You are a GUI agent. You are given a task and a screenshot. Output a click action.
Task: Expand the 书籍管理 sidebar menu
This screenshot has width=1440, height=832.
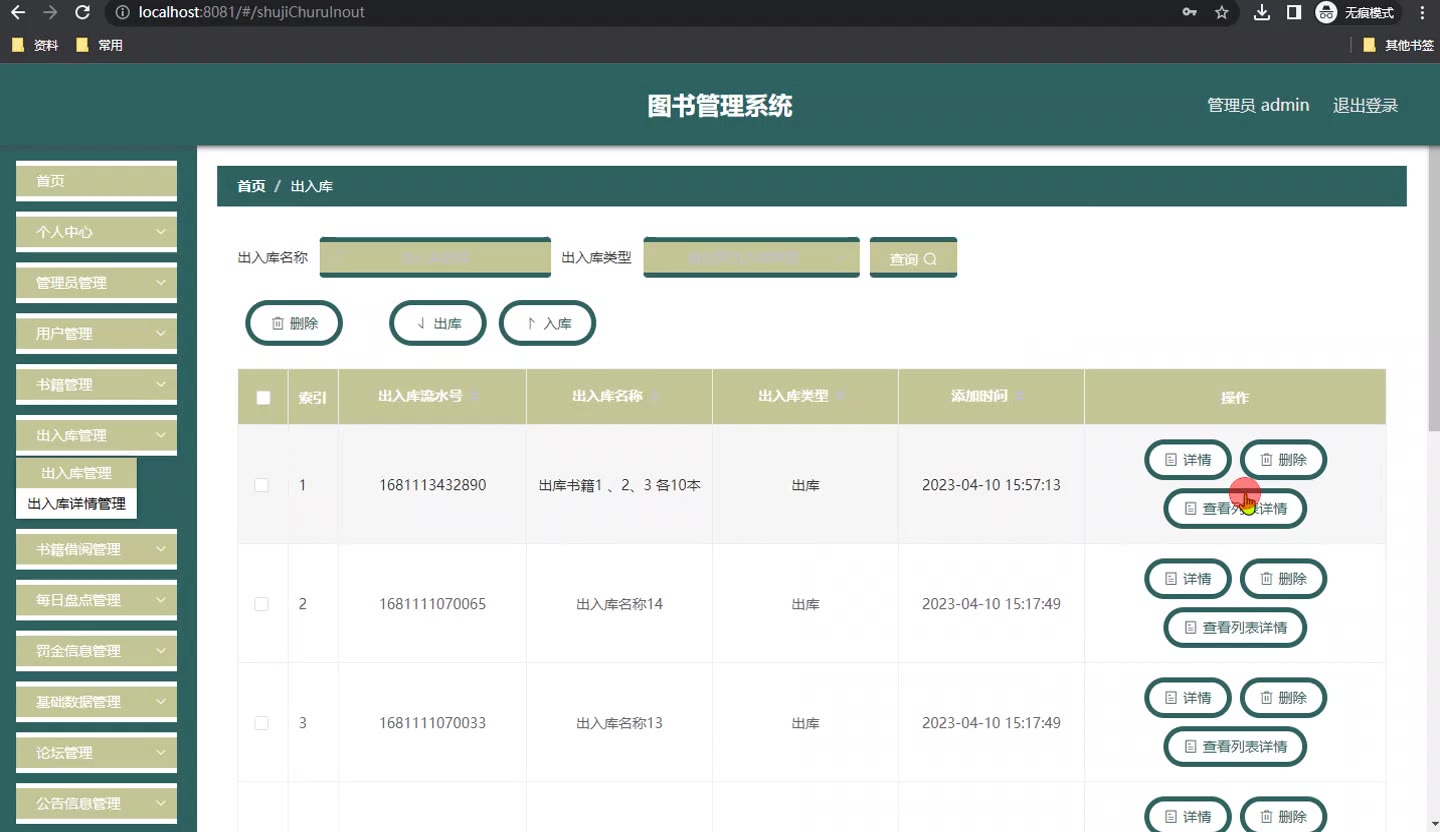click(x=96, y=385)
